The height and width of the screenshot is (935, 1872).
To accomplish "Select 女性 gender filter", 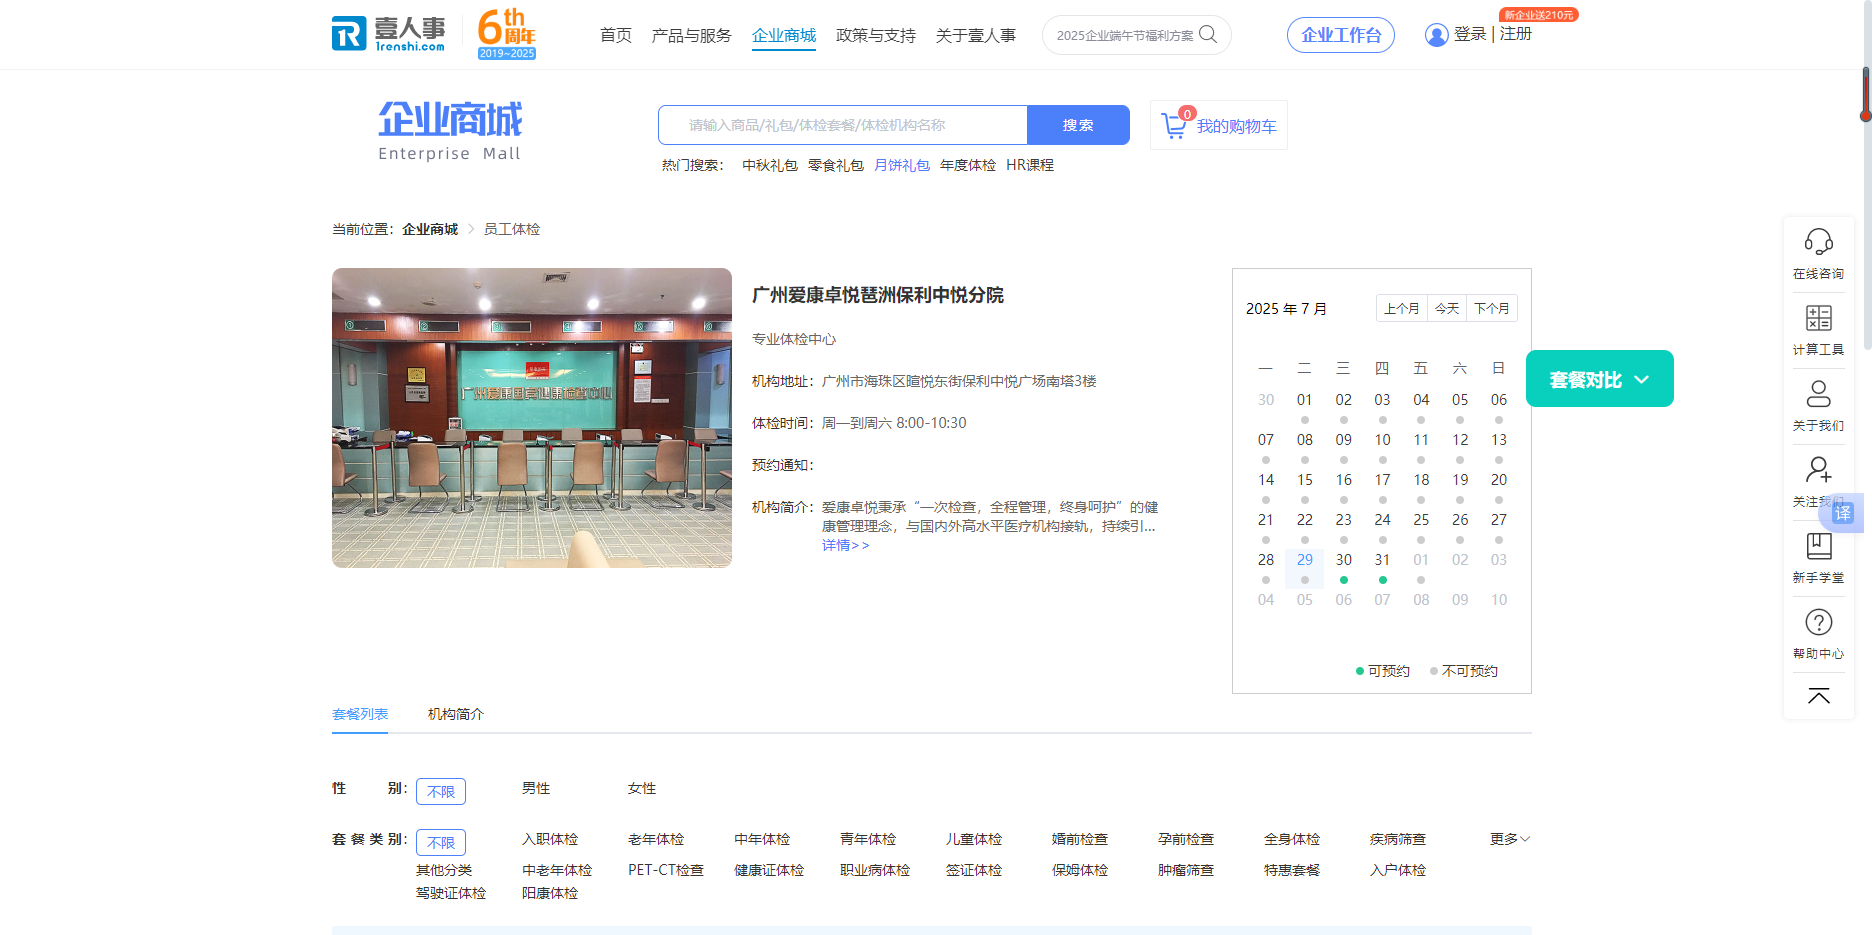I will (x=642, y=789).
